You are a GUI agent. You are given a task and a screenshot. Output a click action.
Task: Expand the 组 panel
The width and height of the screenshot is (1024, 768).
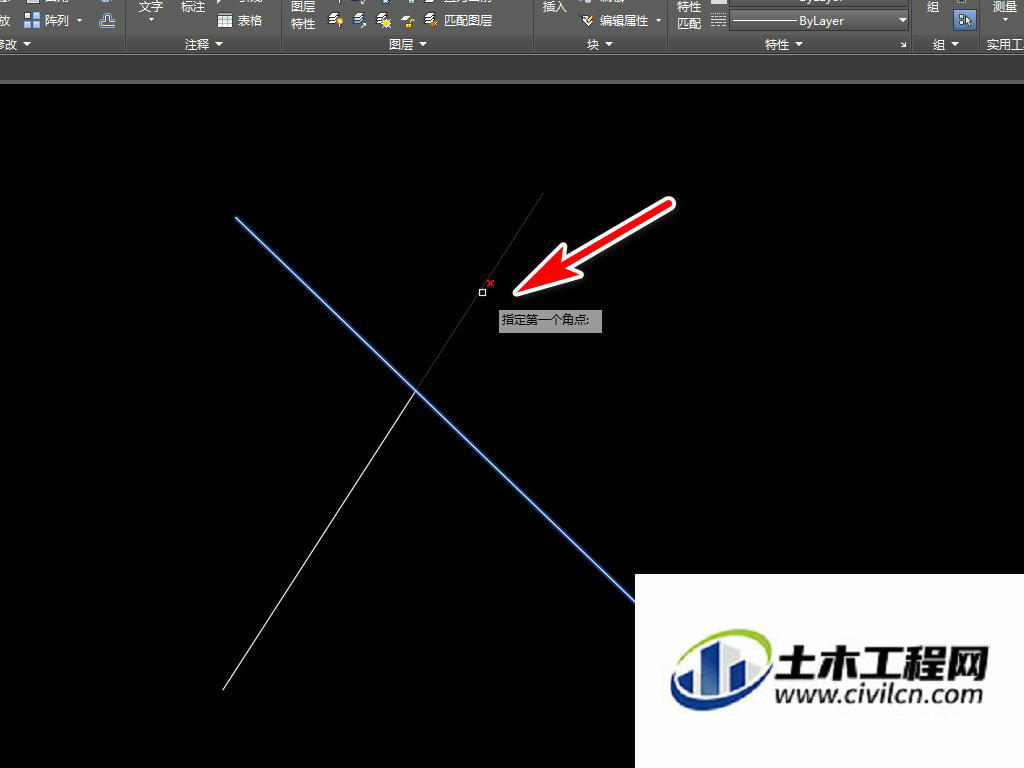coord(945,44)
